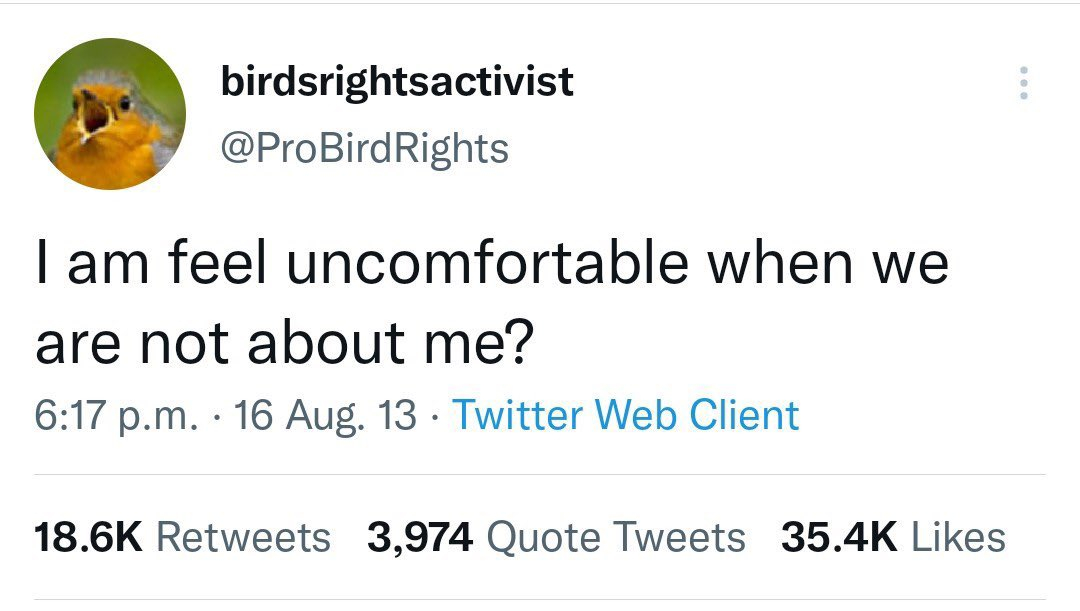Click the robin bird profile picture

110,114
